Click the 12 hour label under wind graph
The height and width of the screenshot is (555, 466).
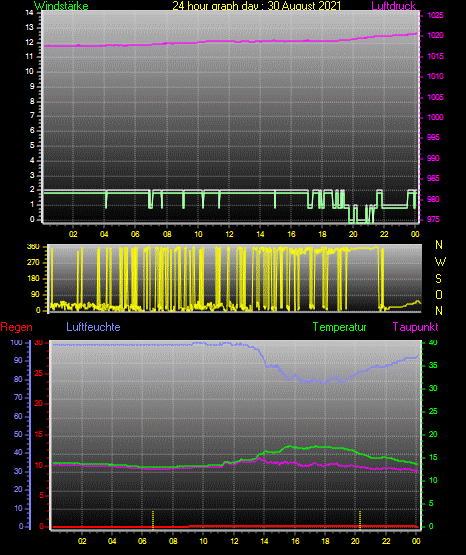pos(229,234)
